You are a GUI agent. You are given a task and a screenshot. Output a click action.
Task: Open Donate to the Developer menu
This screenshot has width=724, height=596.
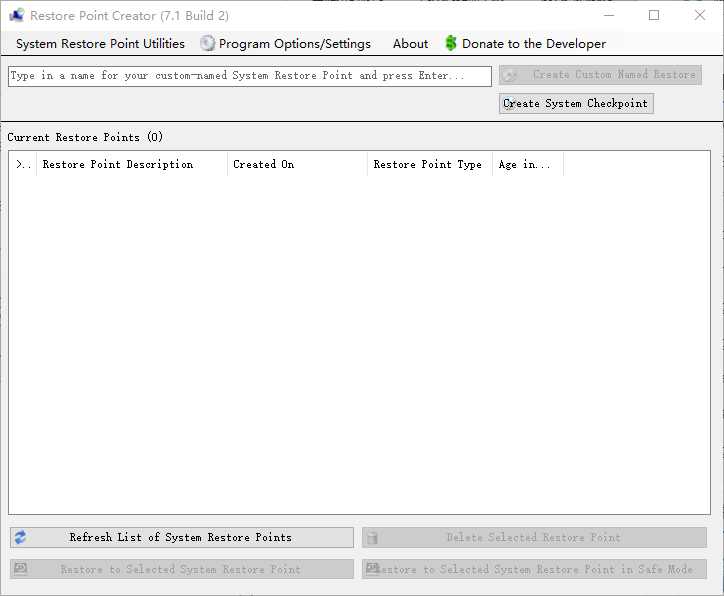pyautogui.click(x=526, y=44)
